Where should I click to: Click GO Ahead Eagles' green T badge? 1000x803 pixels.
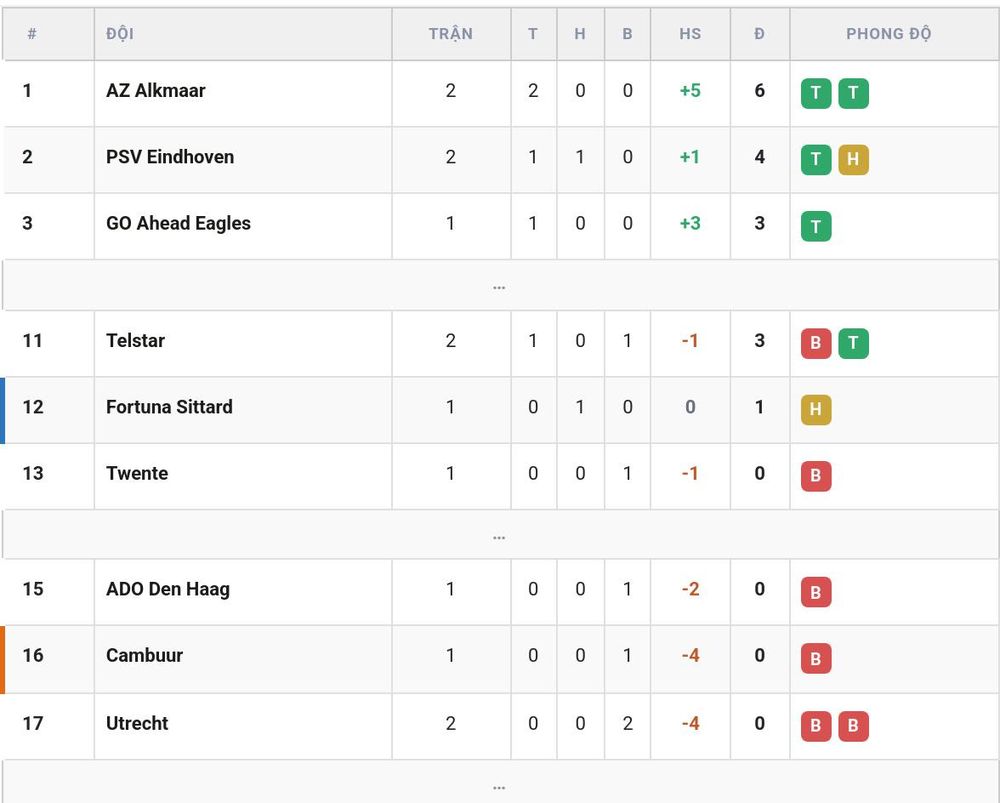[816, 226]
